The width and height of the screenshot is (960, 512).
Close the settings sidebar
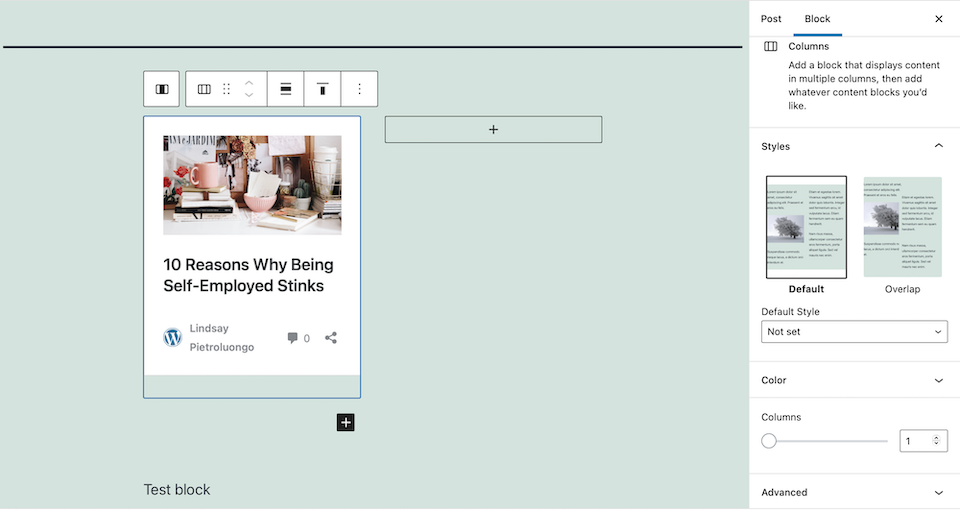point(938,19)
